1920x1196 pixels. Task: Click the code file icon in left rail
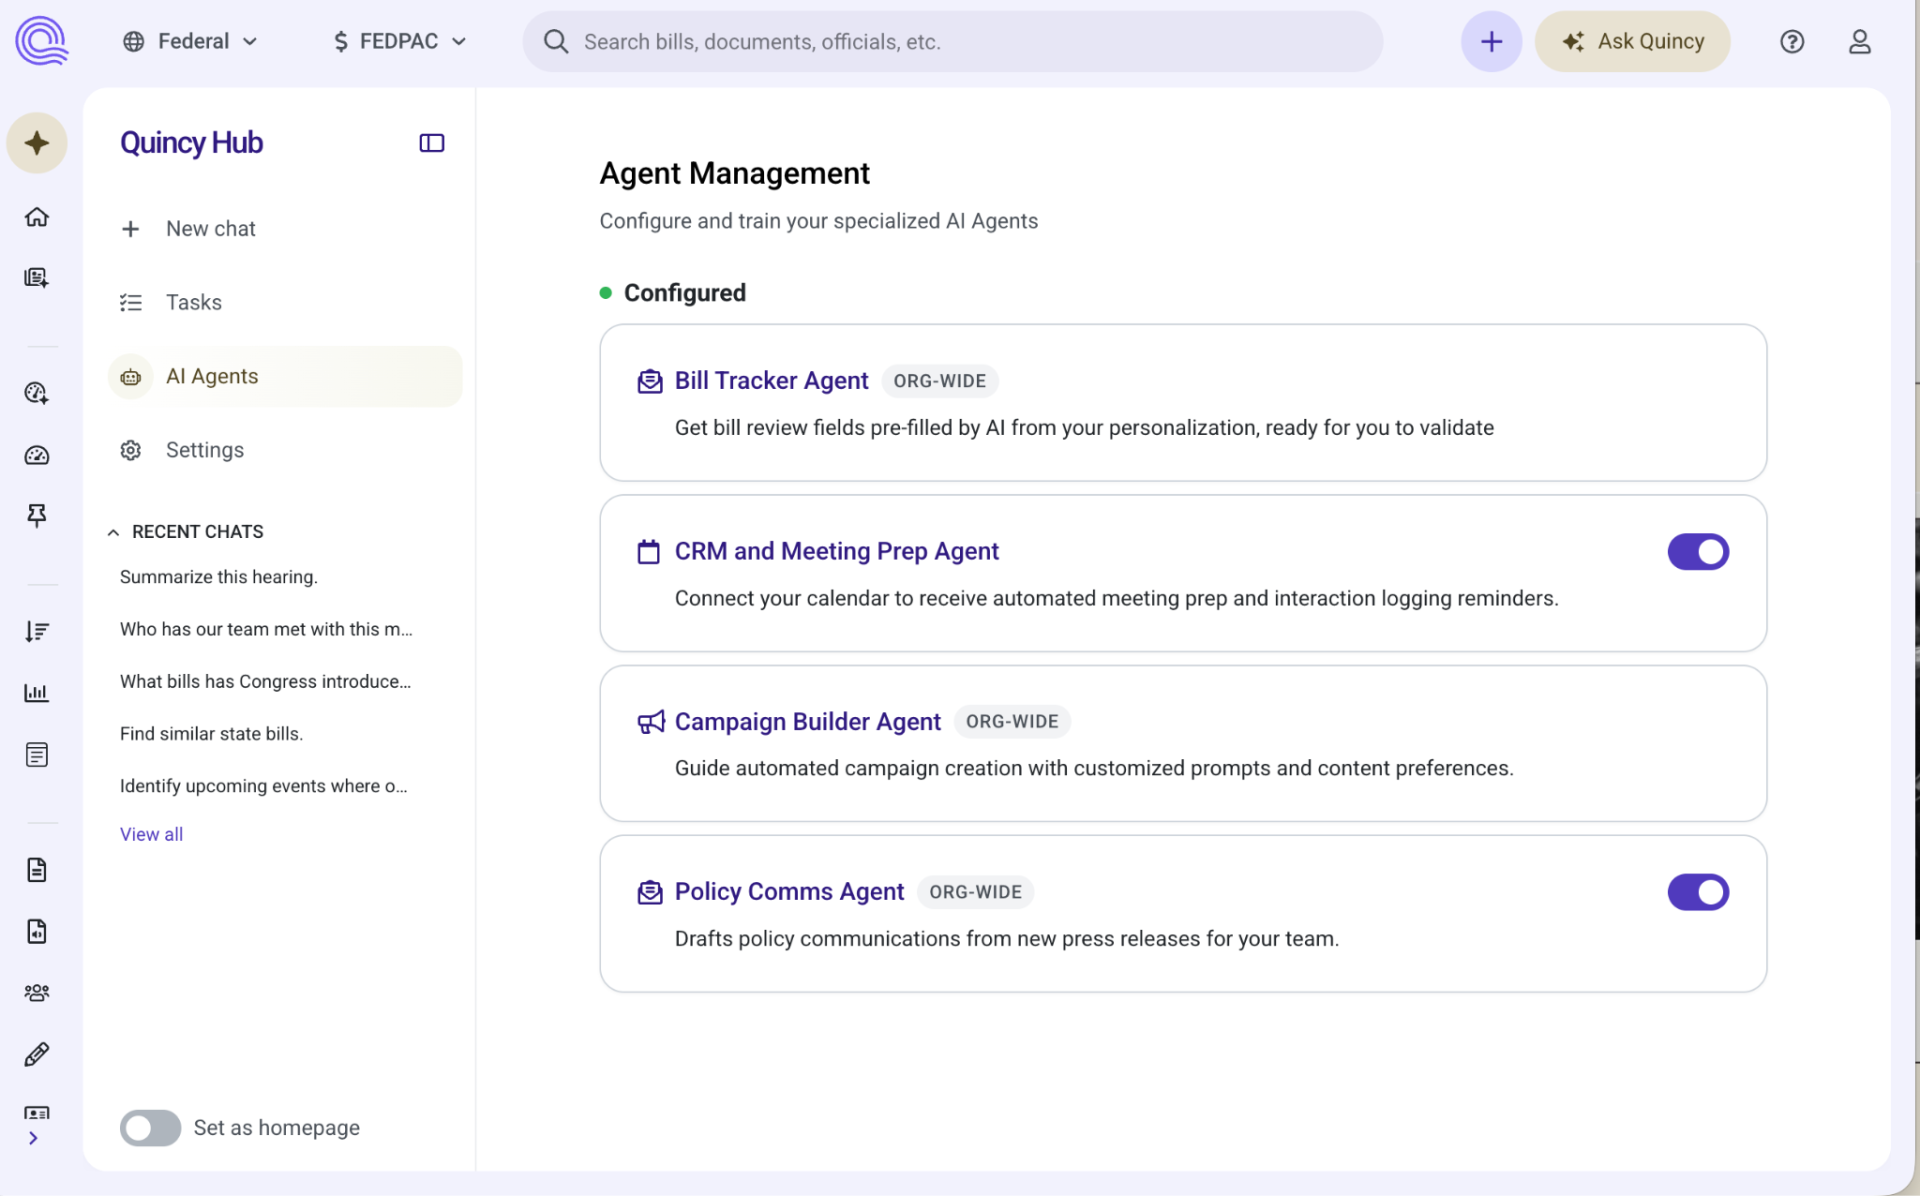click(x=37, y=932)
